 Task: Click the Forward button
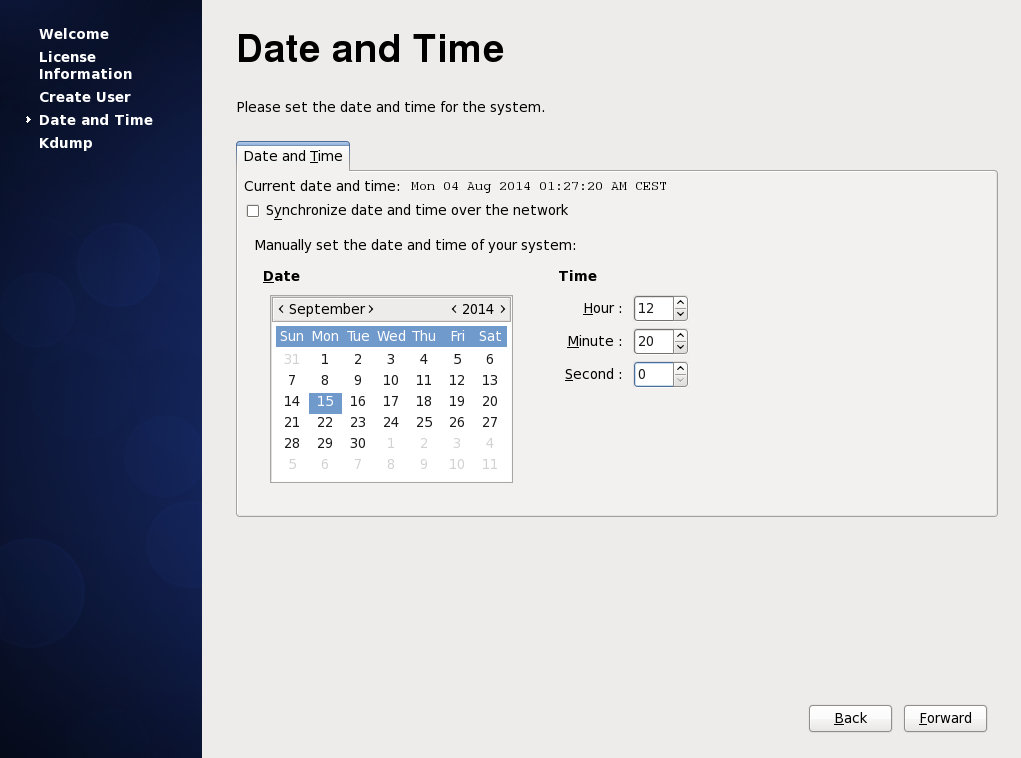944,718
